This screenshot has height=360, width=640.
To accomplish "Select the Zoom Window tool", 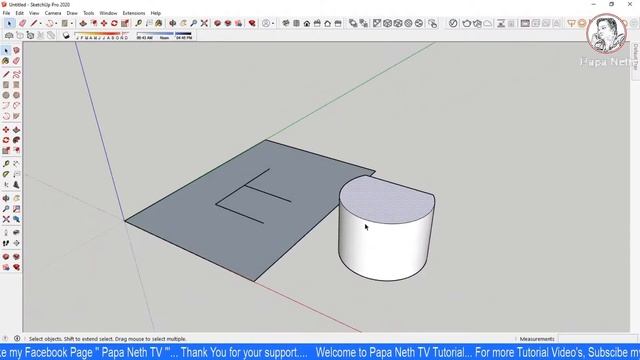I will coord(16,209).
